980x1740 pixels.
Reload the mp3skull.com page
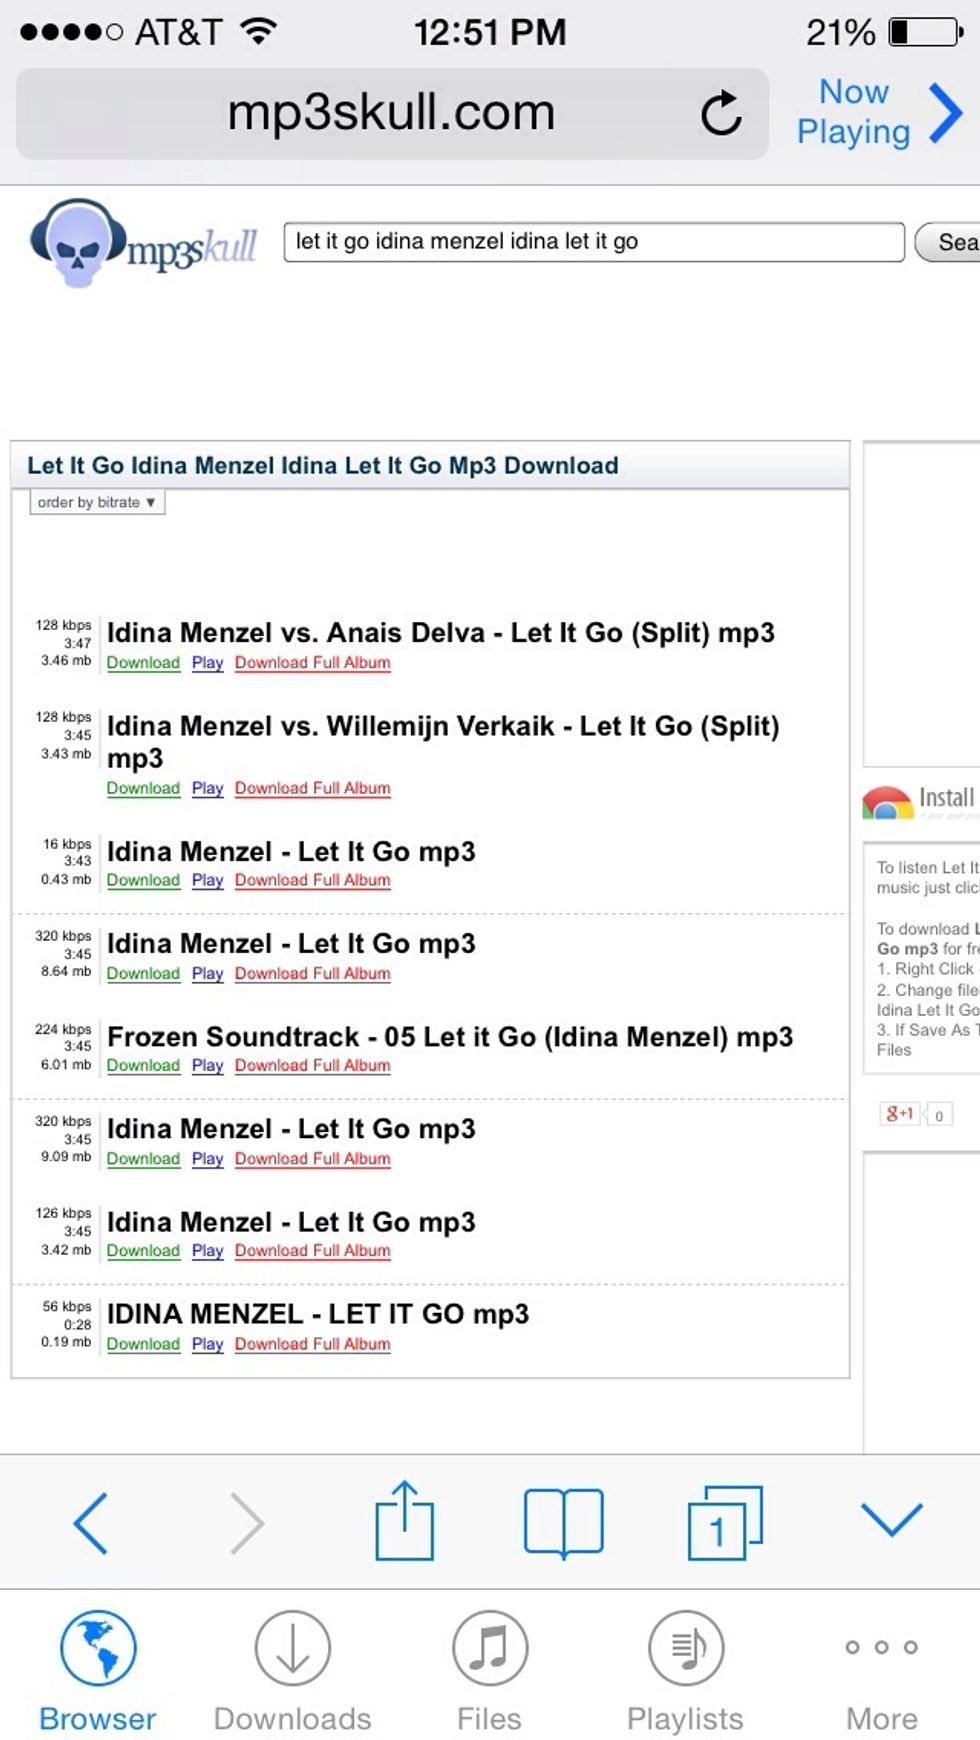click(x=722, y=112)
